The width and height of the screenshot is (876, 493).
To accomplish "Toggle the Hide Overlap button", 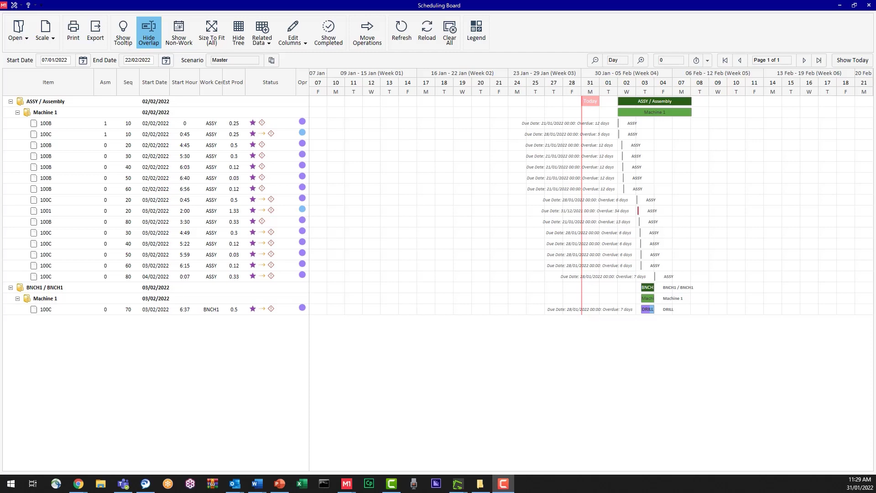I will pos(149,31).
